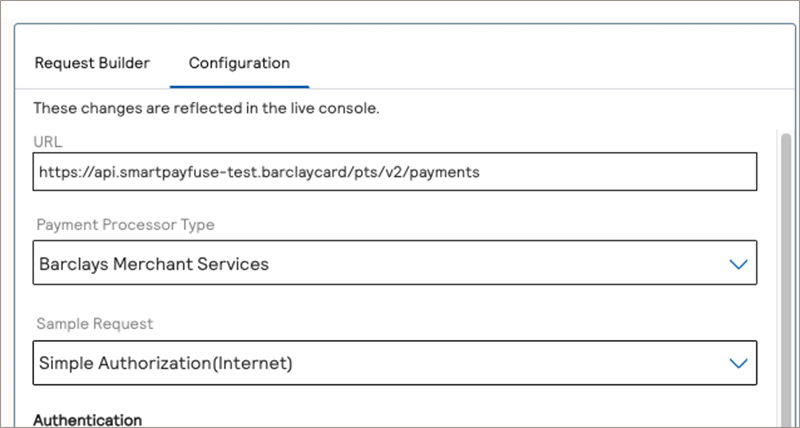Click the Simple Authorization(Internet) selected value
Screen dimensions: 800x428
[x=166, y=364]
